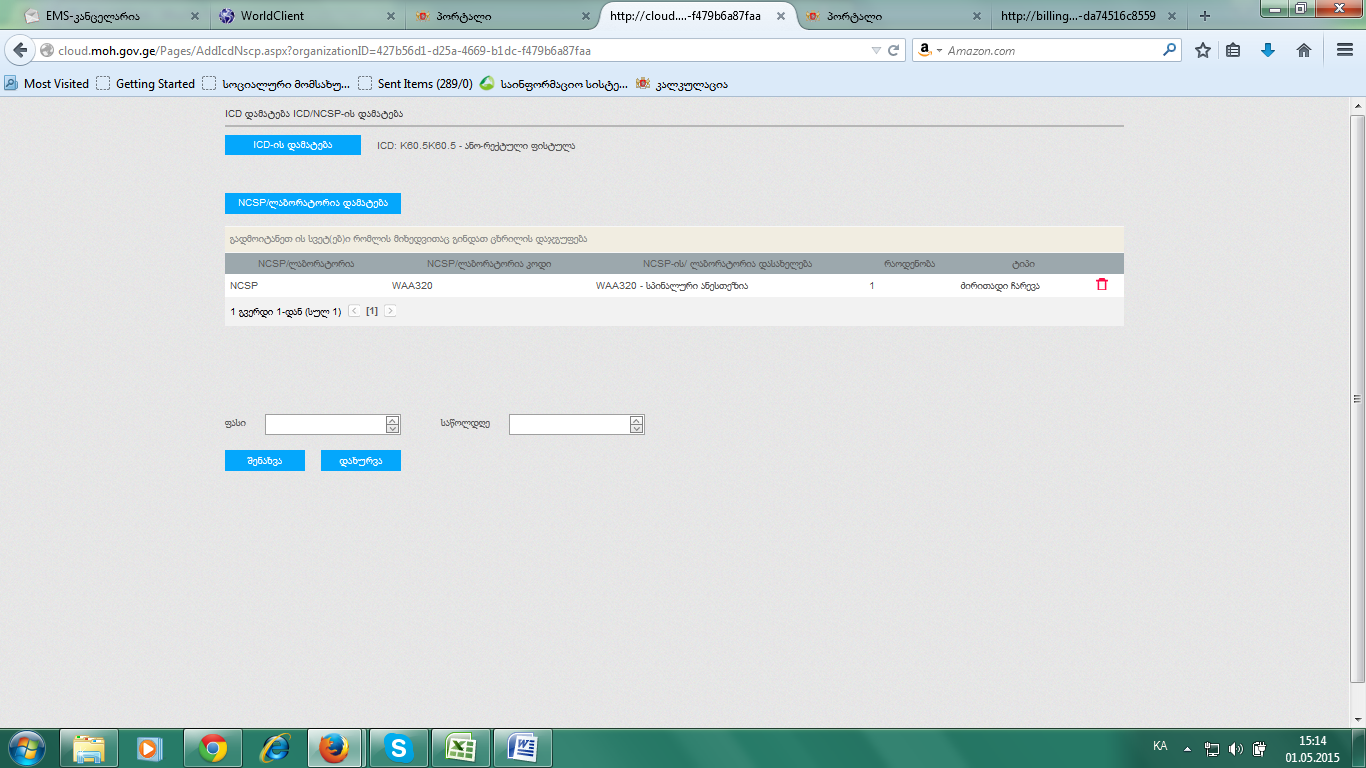Go to Firefox home page icon
This screenshot has height=768, width=1366.
(x=1304, y=51)
